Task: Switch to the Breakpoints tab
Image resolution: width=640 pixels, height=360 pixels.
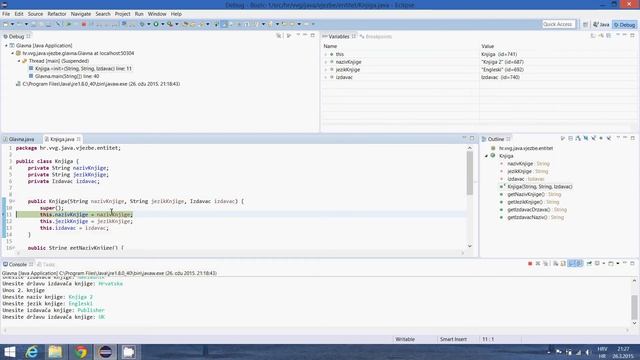Action: 376,36
